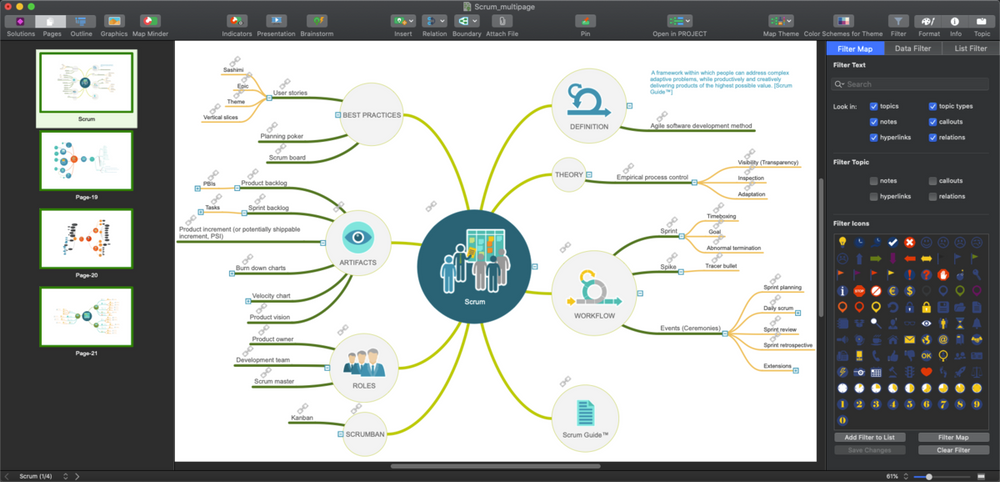Enable Filter Topic hyperlinks checkbox
This screenshot has height=482, width=1000.
coord(874,196)
